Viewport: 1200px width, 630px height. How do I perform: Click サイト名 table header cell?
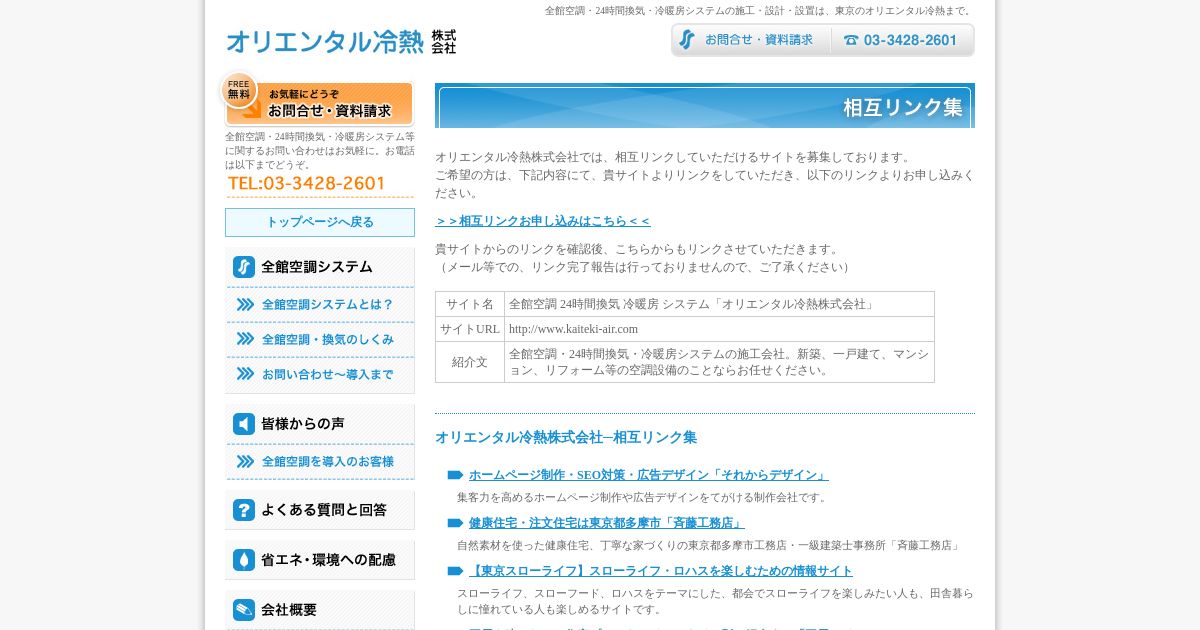point(470,304)
